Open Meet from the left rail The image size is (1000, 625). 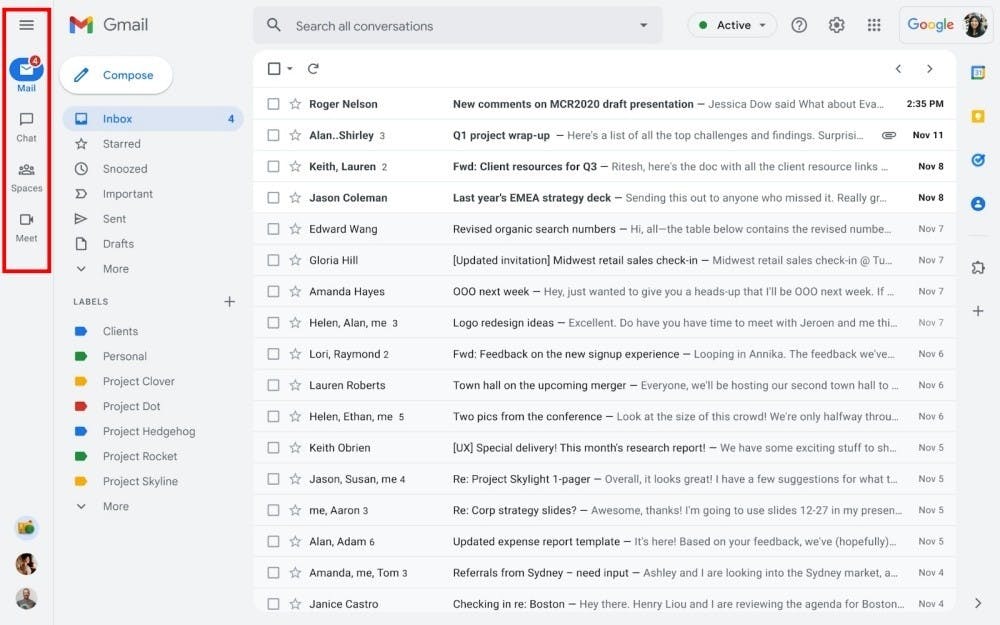26,225
